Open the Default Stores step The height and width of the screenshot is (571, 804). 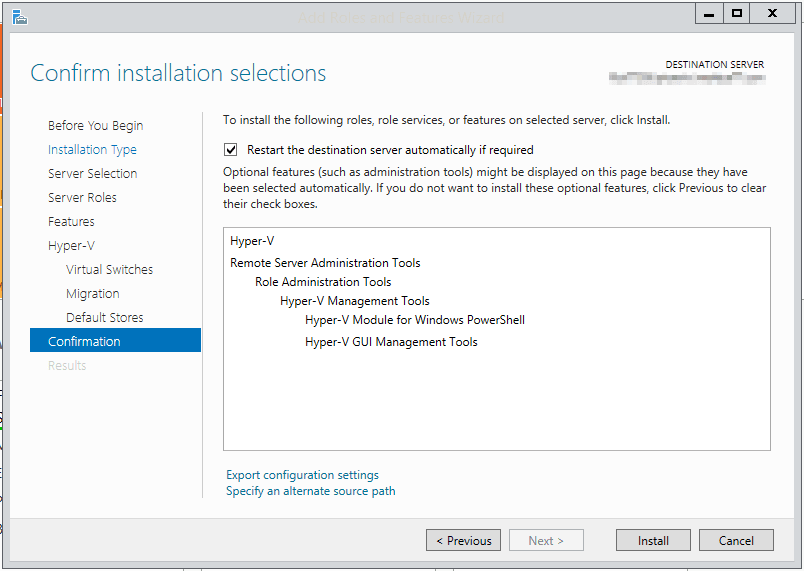105,318
